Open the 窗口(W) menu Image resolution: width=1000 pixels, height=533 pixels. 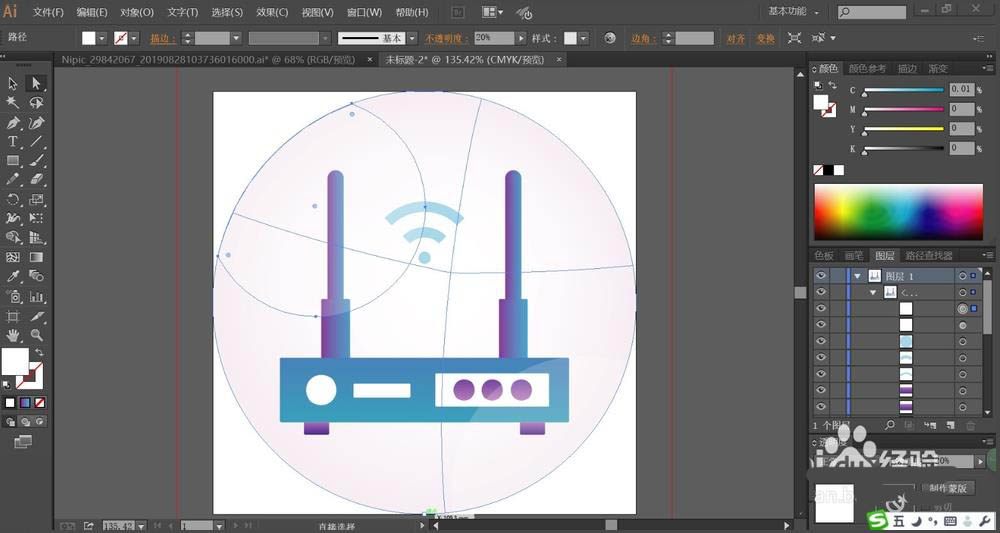(x=364, y=12)
